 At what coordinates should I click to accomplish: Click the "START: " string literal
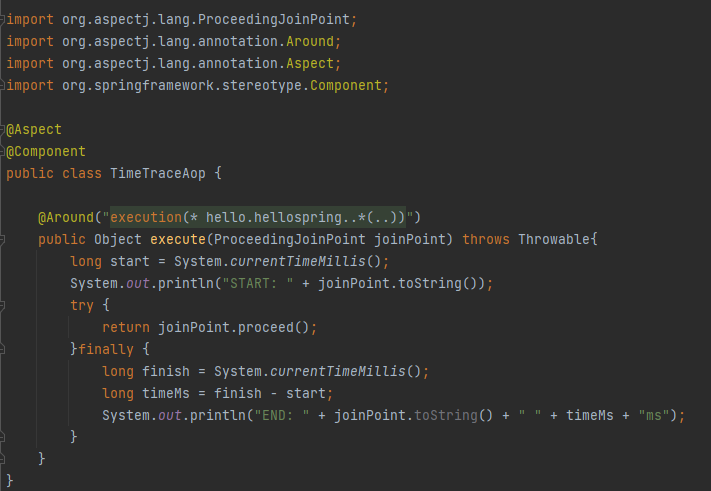[258, 283]
